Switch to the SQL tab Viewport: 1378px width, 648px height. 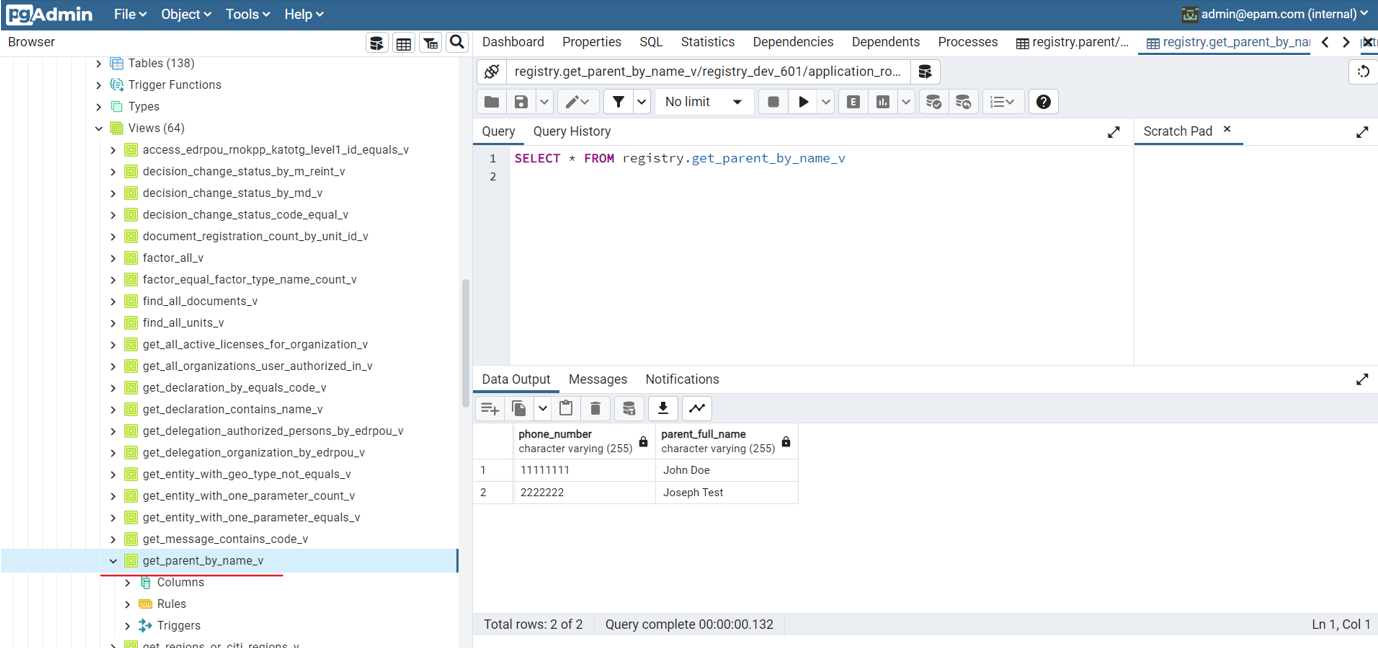click(x=651, y=42)
